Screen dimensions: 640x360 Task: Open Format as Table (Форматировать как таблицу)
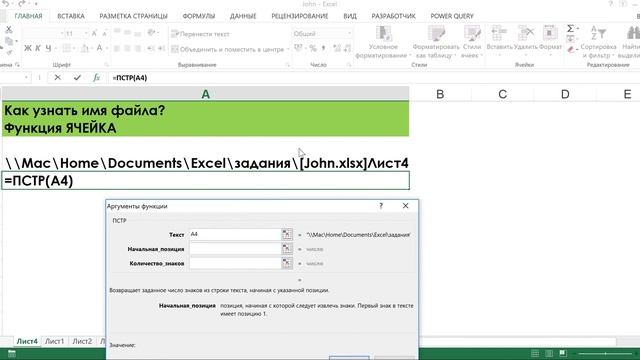(436, 42)
